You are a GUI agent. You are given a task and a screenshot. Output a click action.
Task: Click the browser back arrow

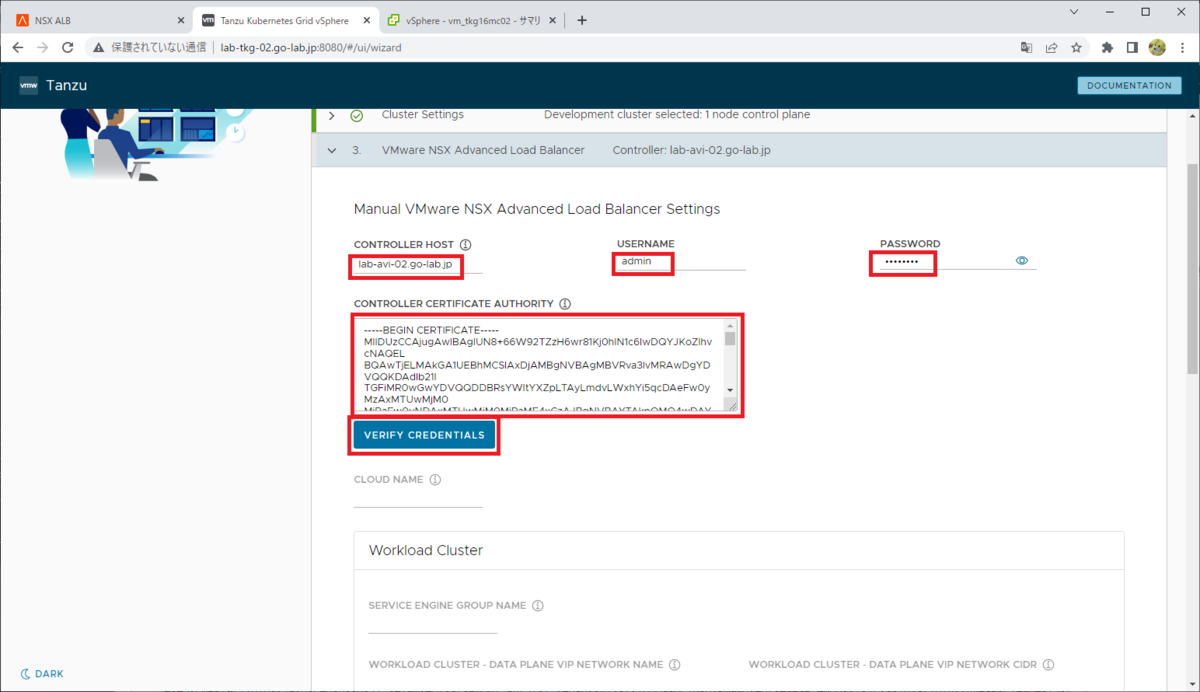pyautogui.click(x=17, y=47)
